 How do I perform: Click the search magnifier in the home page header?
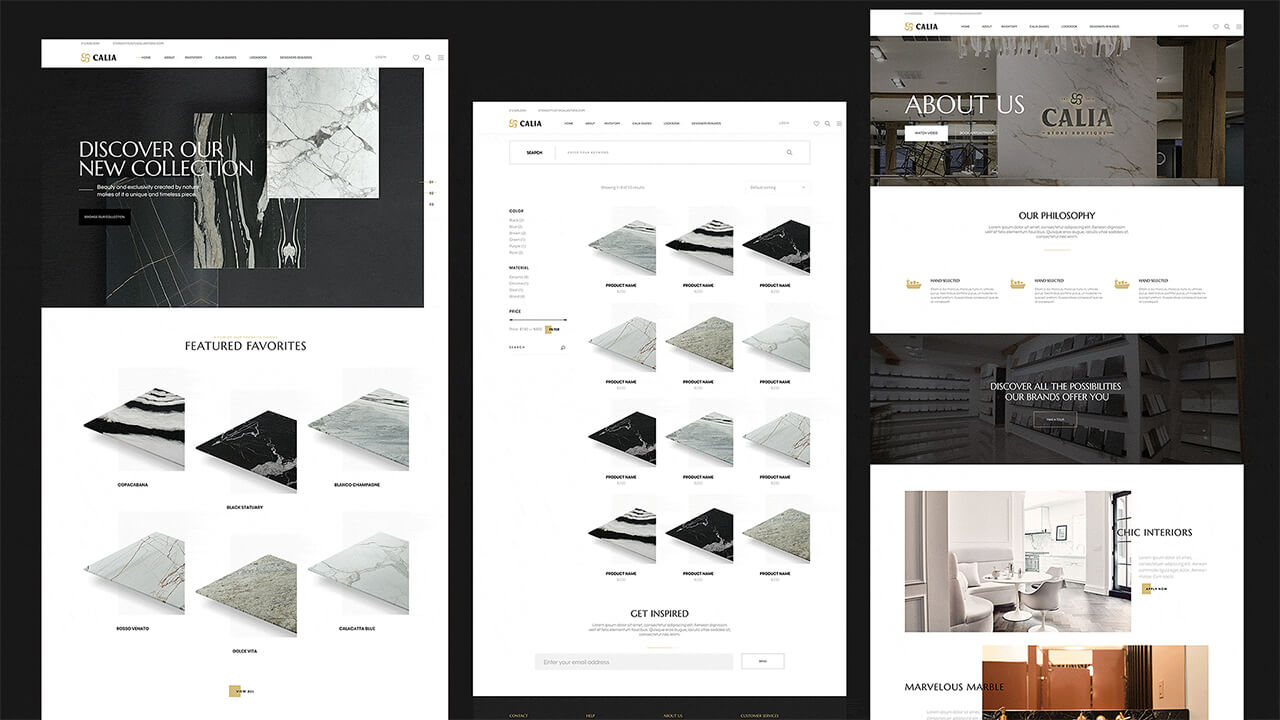[428, 58]
